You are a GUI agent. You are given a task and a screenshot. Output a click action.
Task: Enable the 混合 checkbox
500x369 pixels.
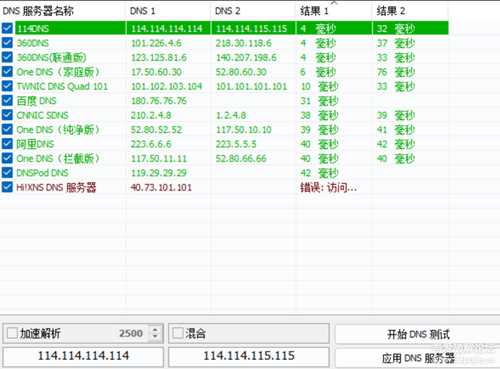pyautogui.click(x=178, y=333)
